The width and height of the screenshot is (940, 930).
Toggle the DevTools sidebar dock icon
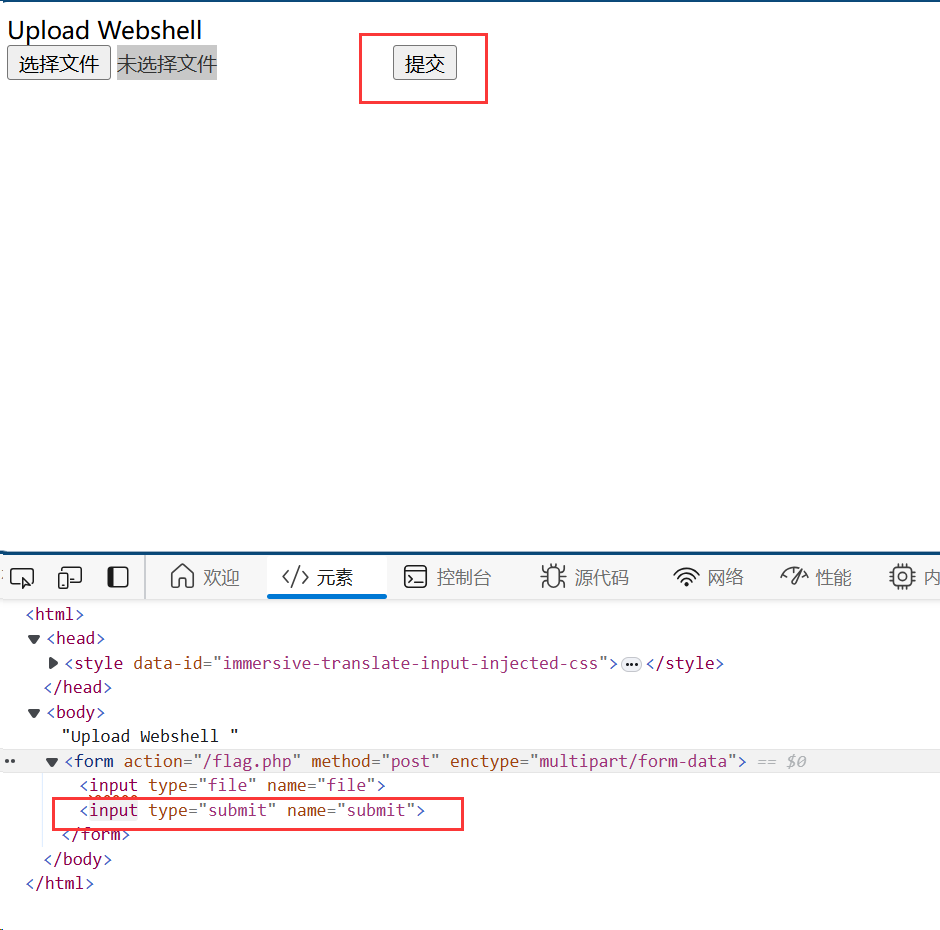coord(118,577)
